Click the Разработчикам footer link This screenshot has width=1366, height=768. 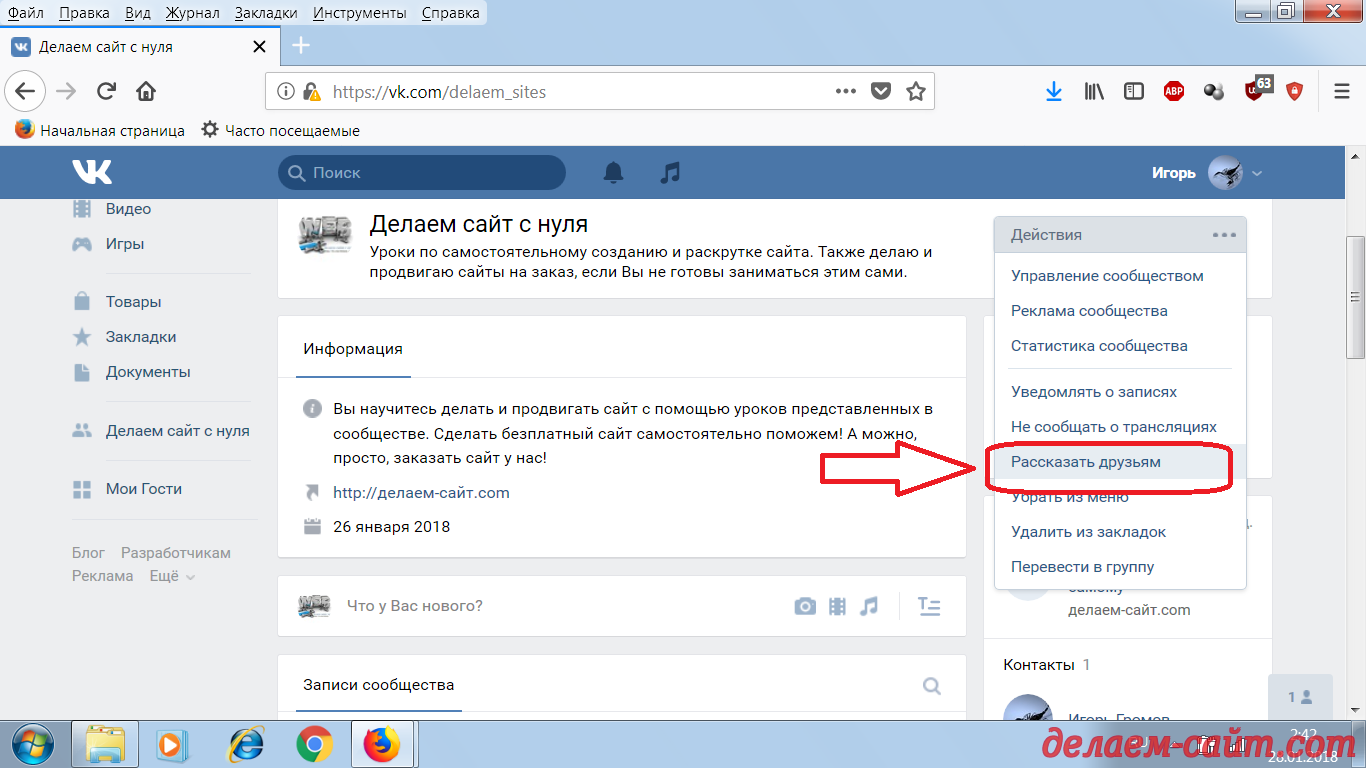[x=176, y=553]
